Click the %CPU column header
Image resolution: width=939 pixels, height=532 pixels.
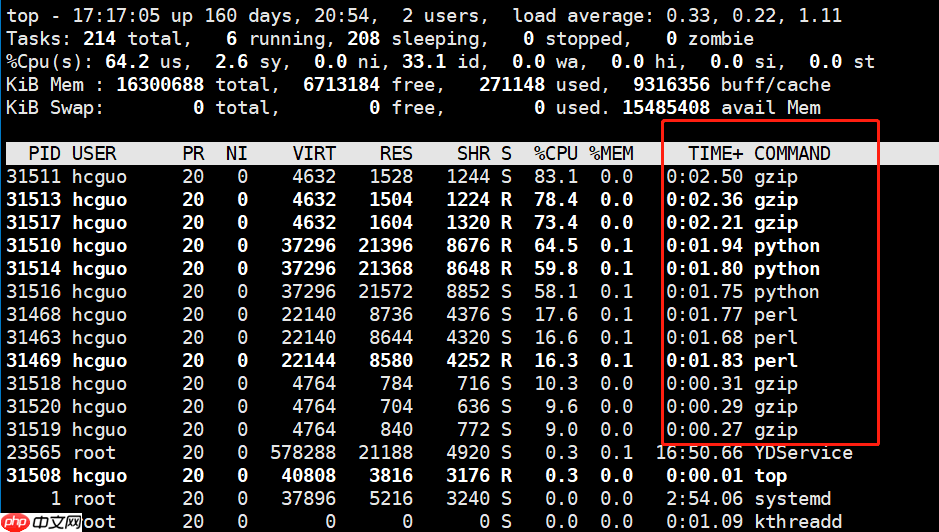(x=555, y=153)
